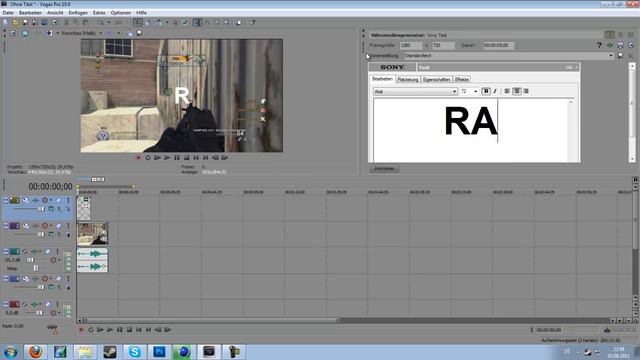Viewport: 640px width, 360px height.
Task: Solo video track 1
Action: tap(68, 200)
